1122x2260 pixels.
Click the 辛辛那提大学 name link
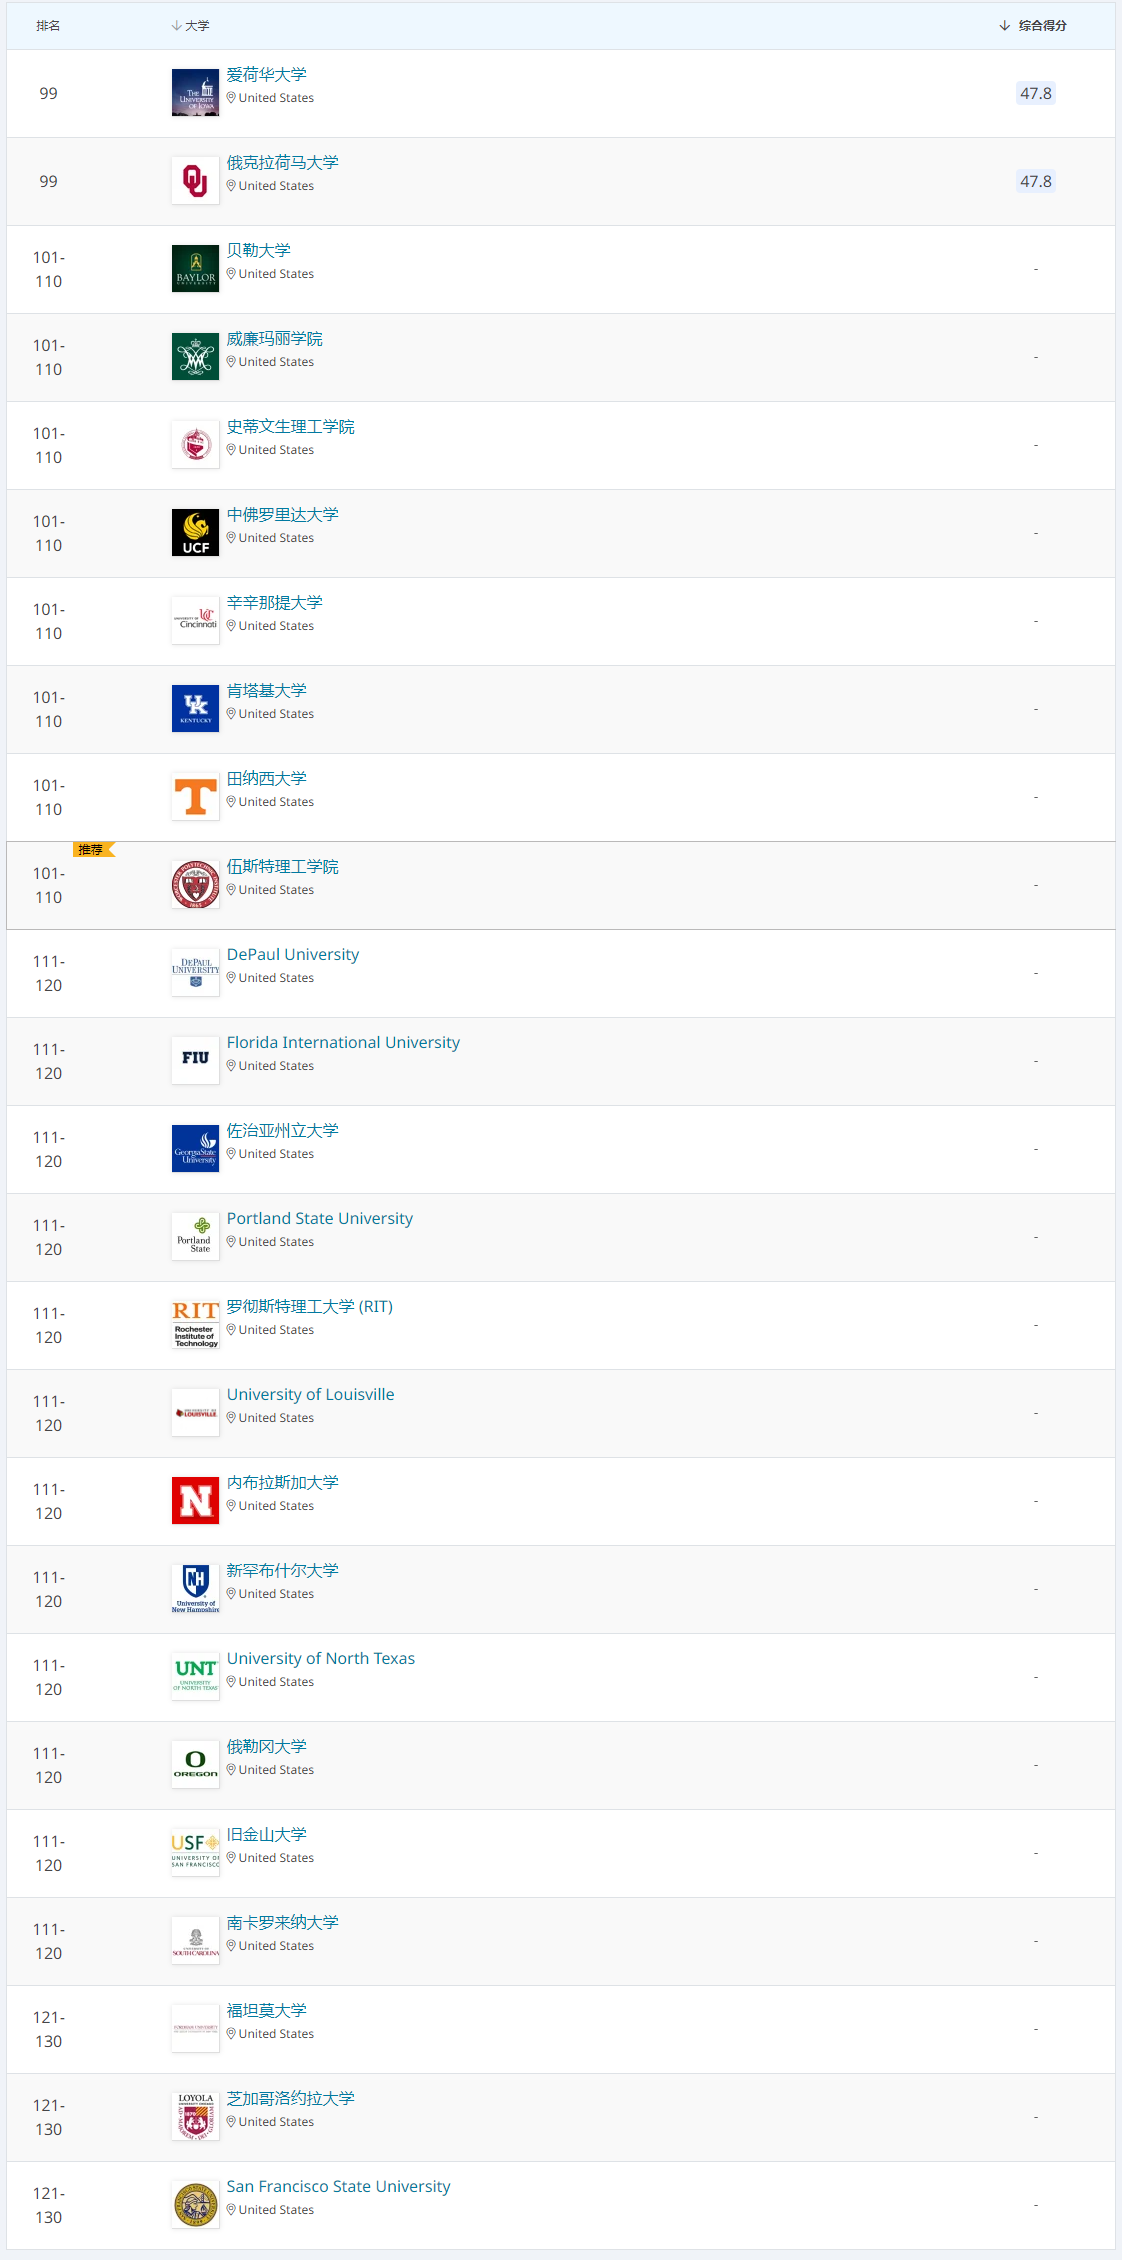[275, 603]
